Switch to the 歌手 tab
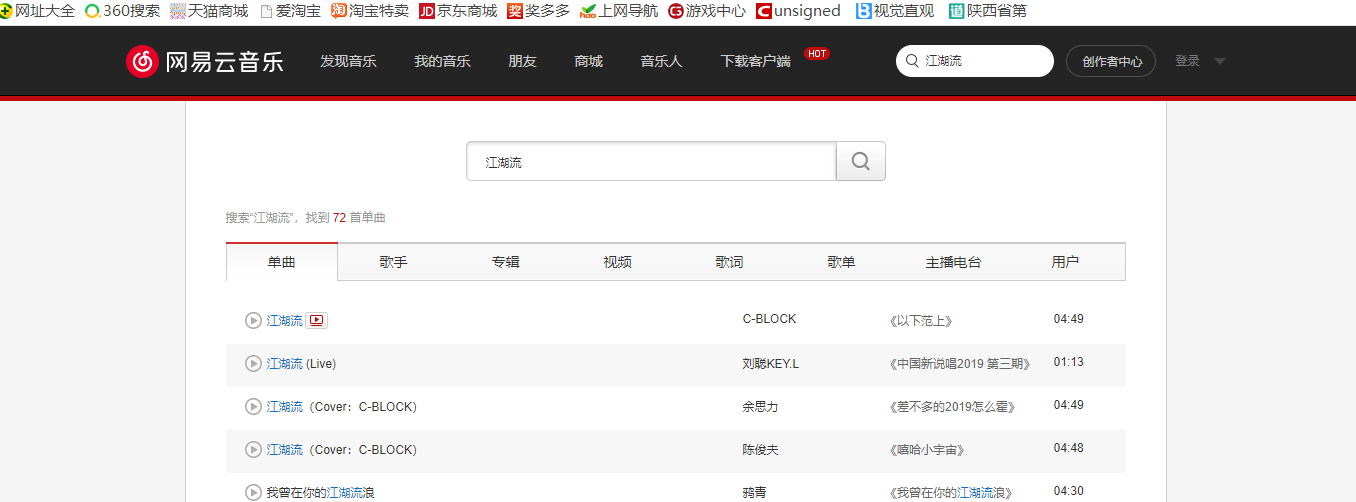The height and width of the screenshot is (502, 1356). [393, 262]
